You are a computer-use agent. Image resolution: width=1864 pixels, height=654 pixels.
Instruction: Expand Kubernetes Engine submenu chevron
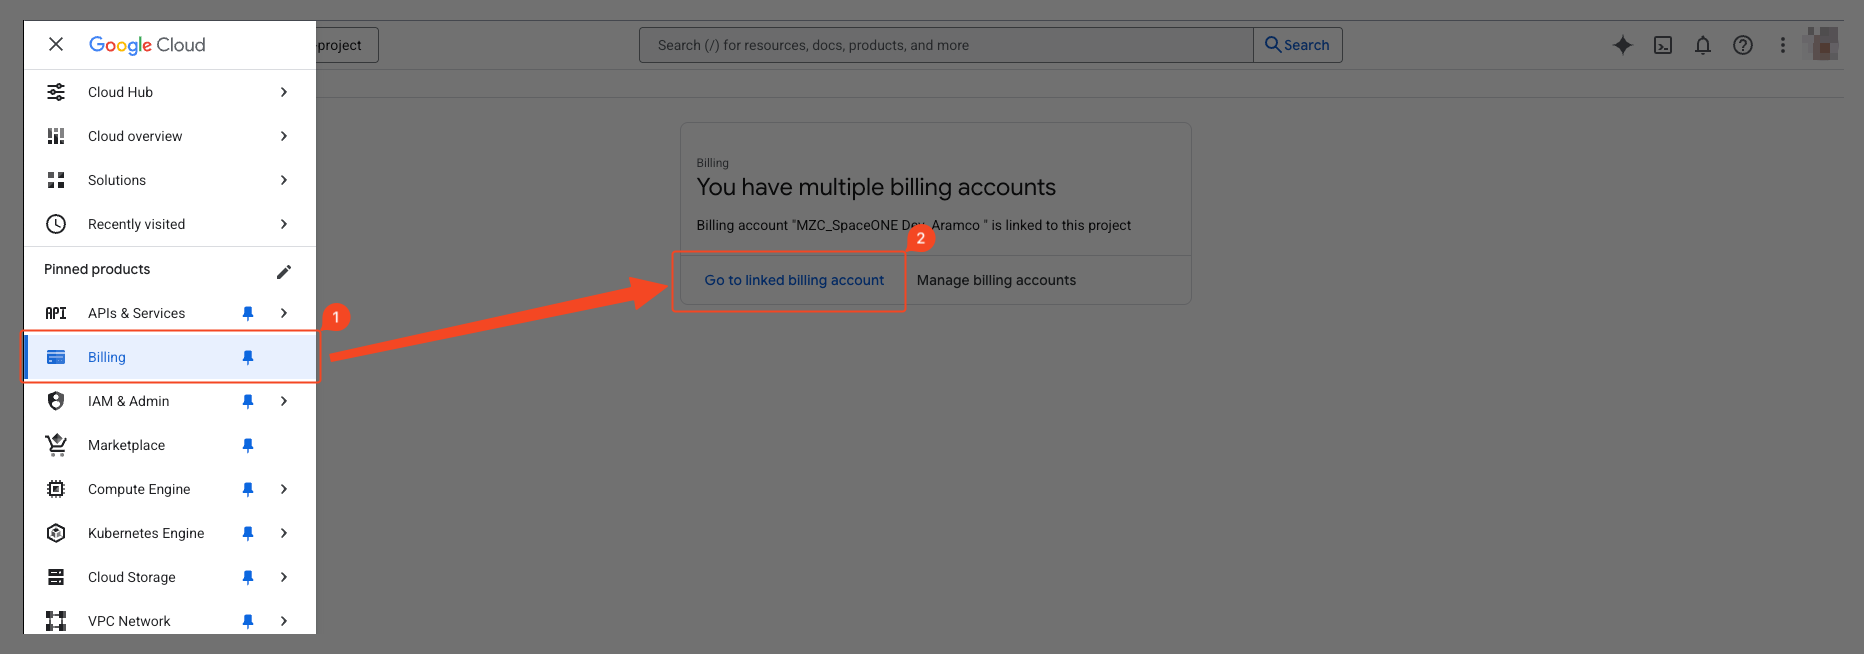click(x=284, y=533)
